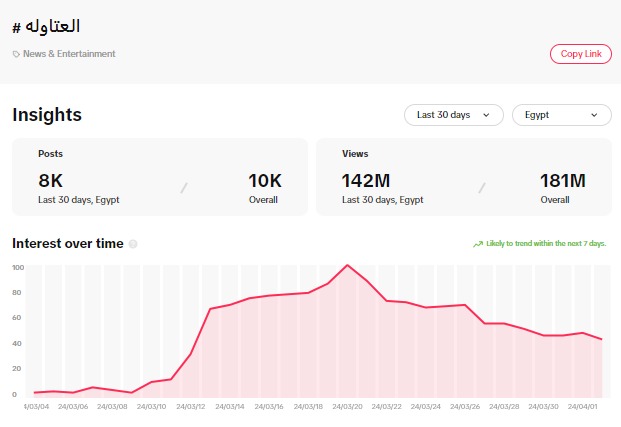
Task: Click the 24/04/01 date on the axis
Action: click(583, 407)
